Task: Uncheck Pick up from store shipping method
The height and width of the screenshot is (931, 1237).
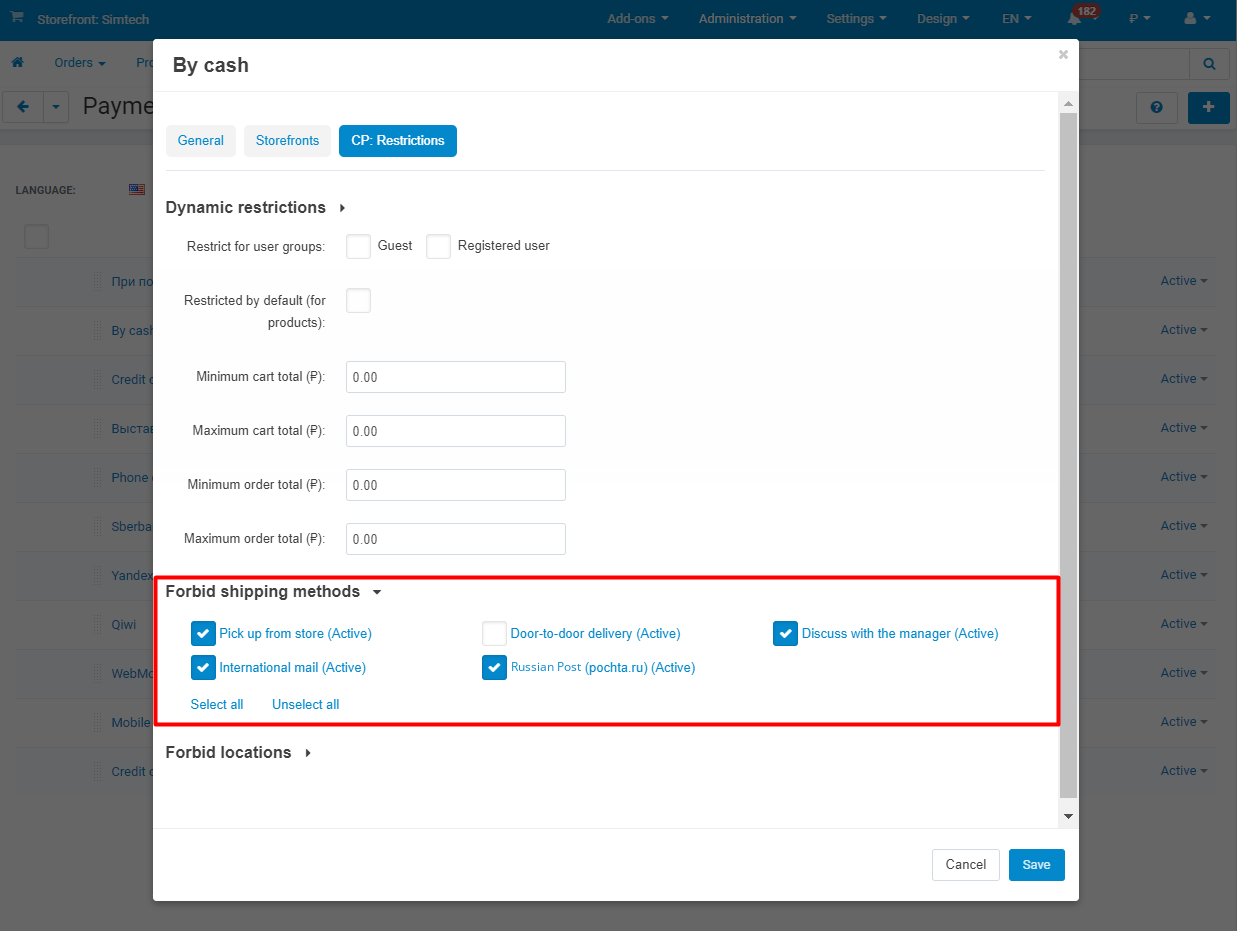Action: point(203,633)
